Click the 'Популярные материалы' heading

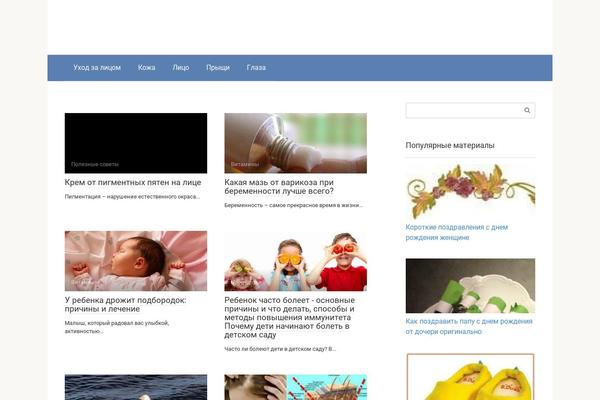450,145
